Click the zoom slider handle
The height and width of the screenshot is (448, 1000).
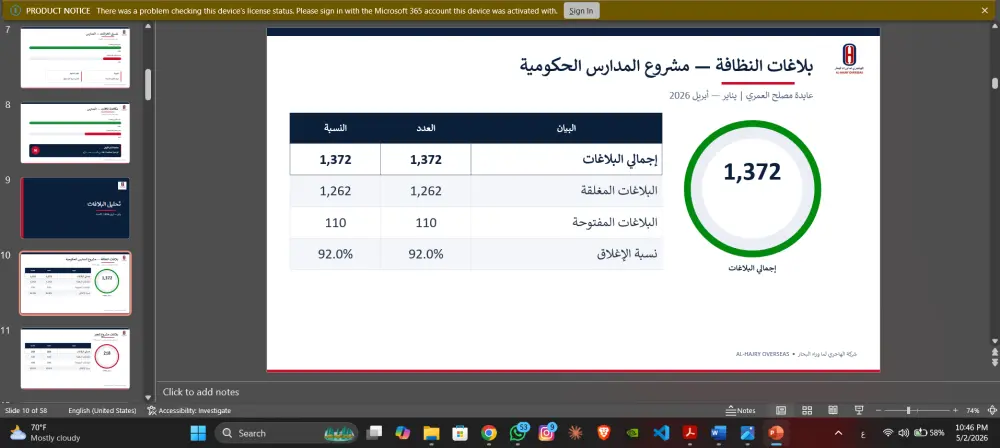pos(908,410)
